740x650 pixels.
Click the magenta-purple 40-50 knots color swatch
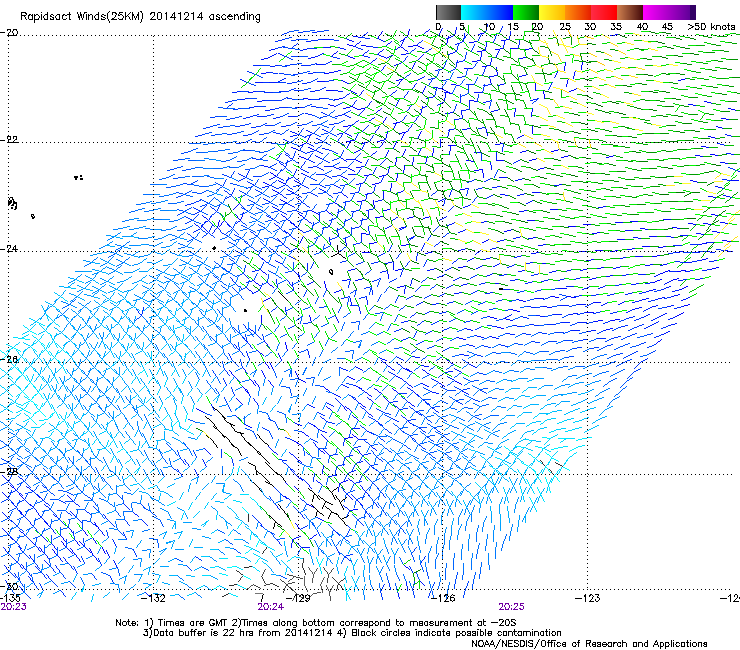point(669,12)
